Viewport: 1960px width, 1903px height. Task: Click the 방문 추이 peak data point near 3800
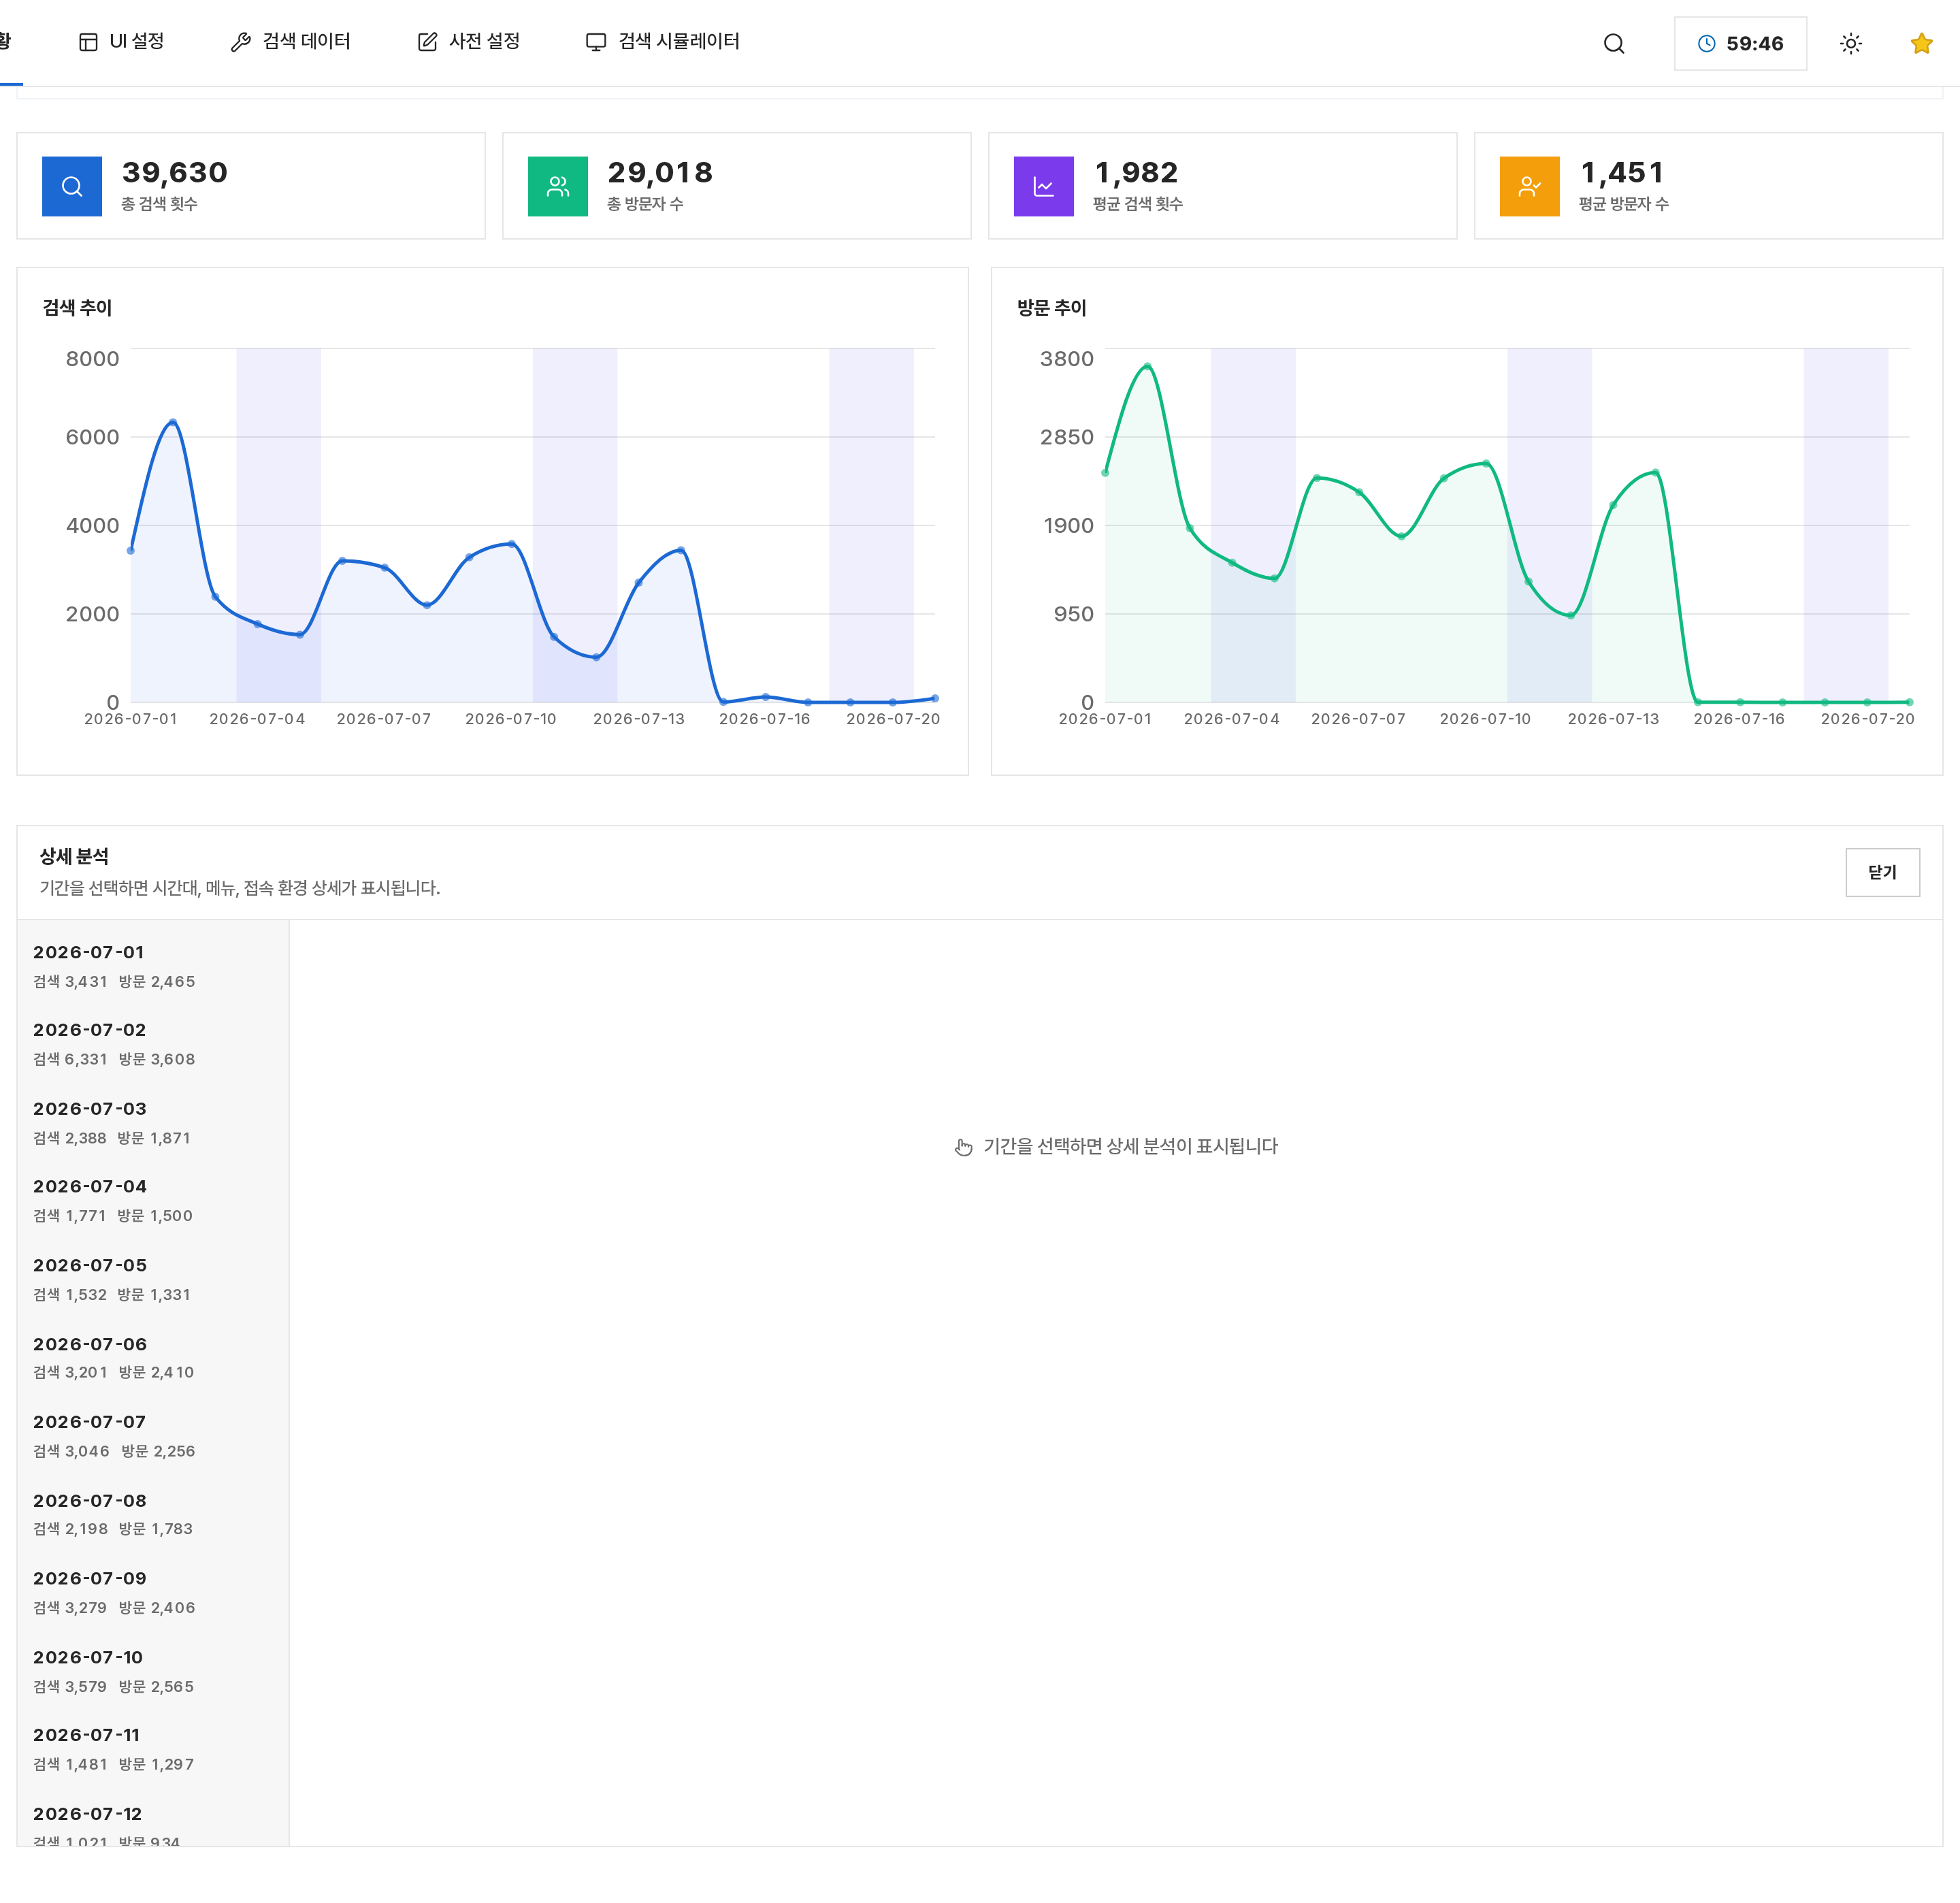[x=1147, y=367]
